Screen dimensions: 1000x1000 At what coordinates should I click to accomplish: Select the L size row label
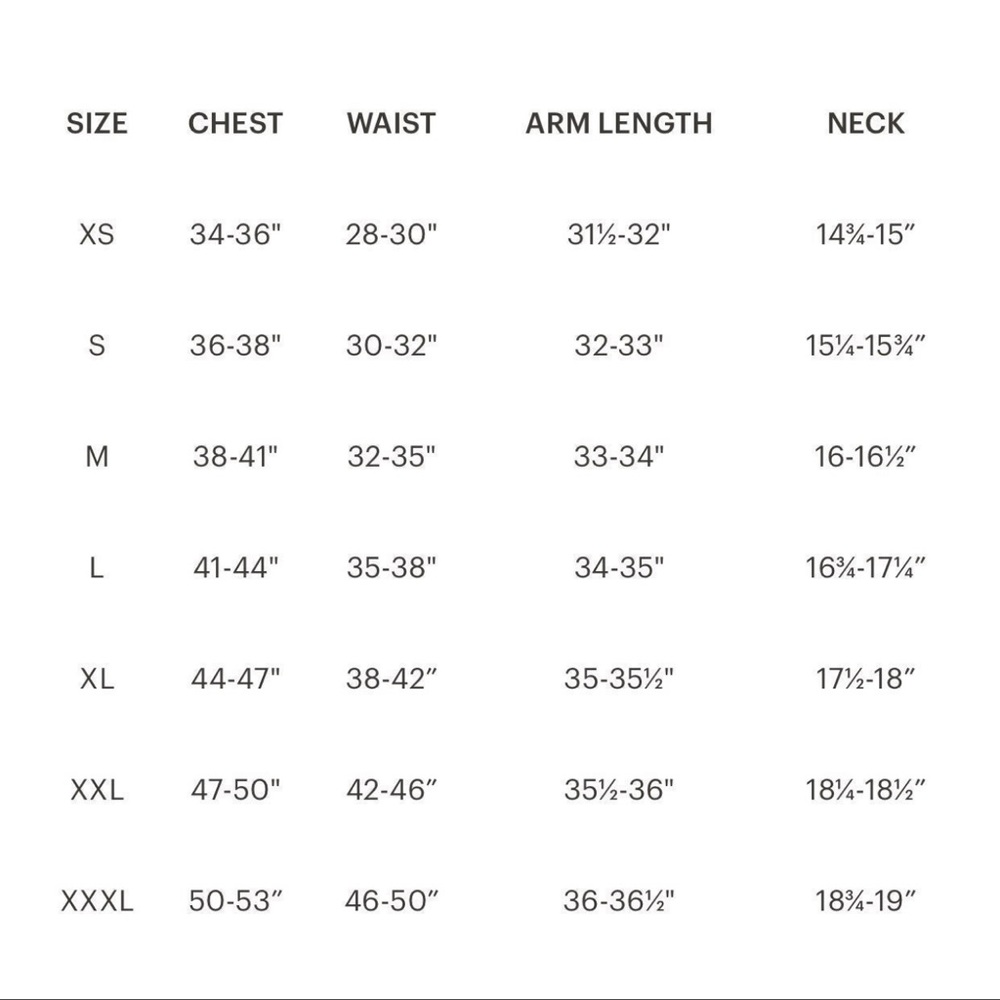click(x=96, y=567)
